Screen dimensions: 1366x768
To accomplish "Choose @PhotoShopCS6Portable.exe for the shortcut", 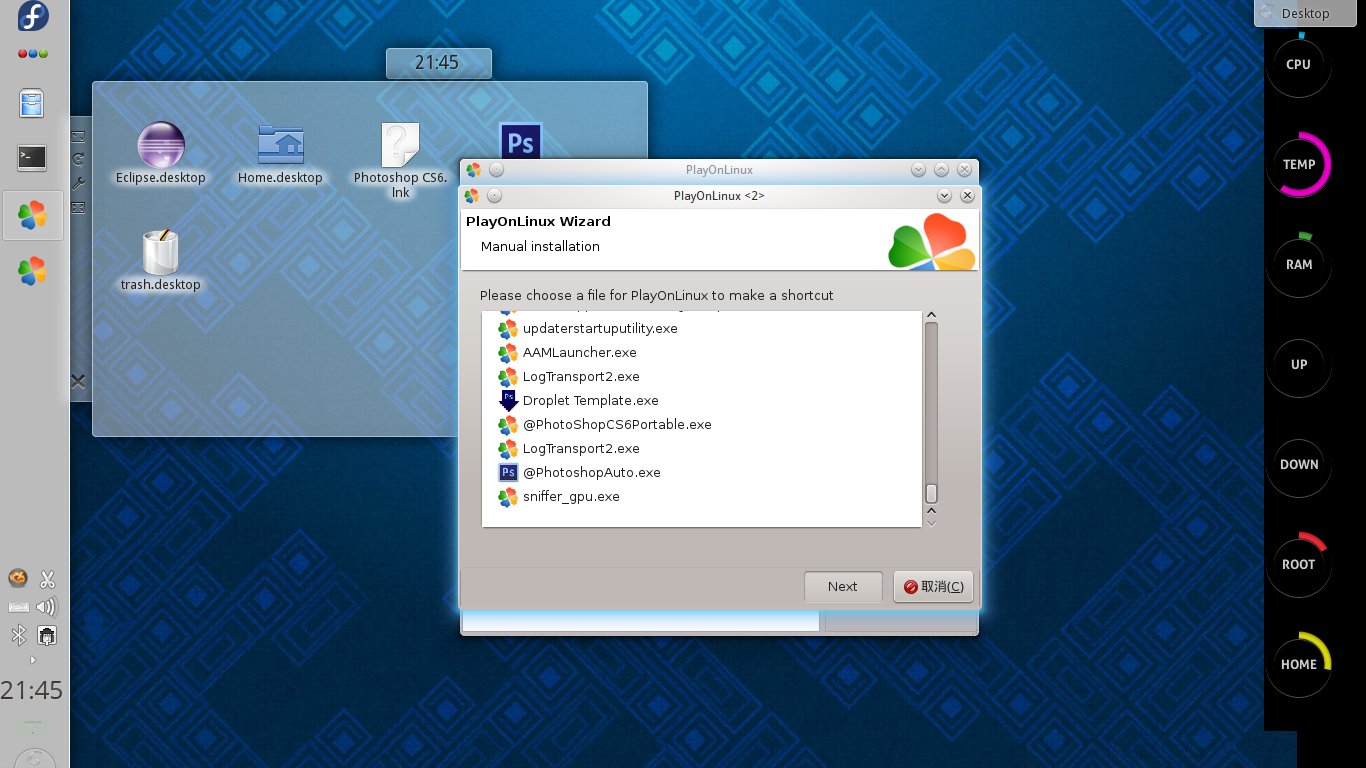I will pyautogui.click(x=617, y=424).
